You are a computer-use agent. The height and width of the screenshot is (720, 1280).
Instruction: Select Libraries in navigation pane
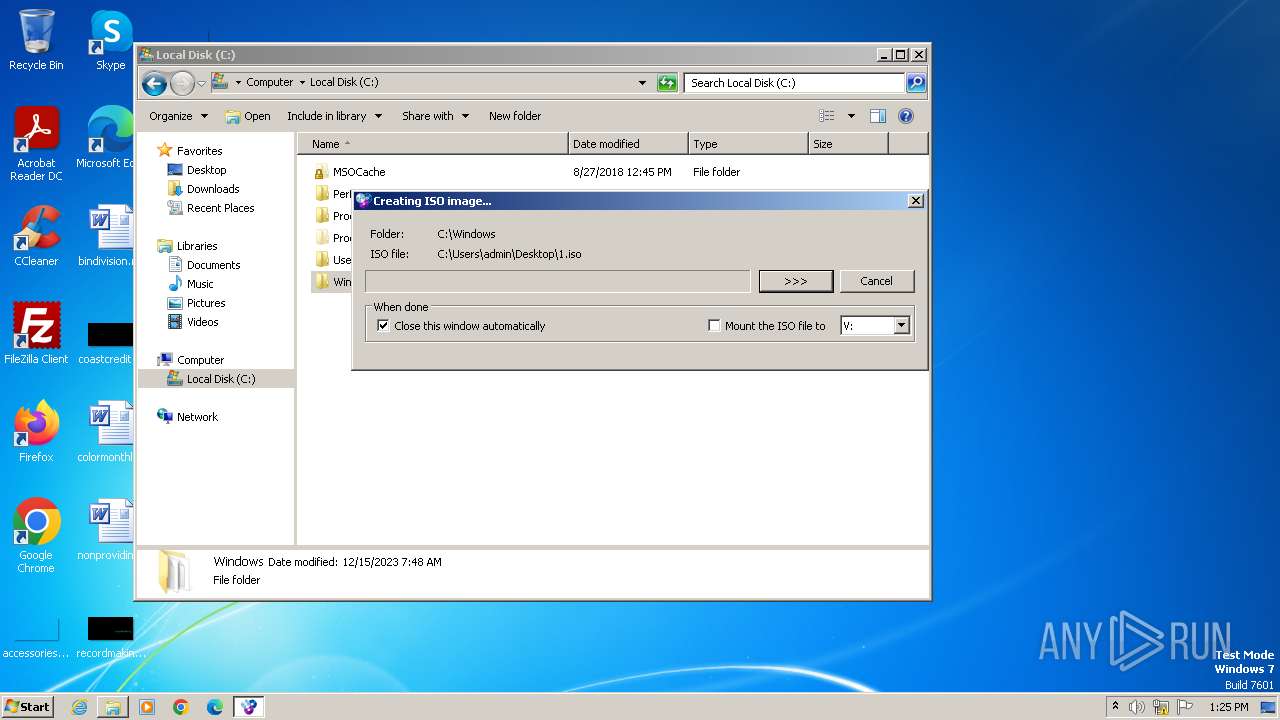188,246
